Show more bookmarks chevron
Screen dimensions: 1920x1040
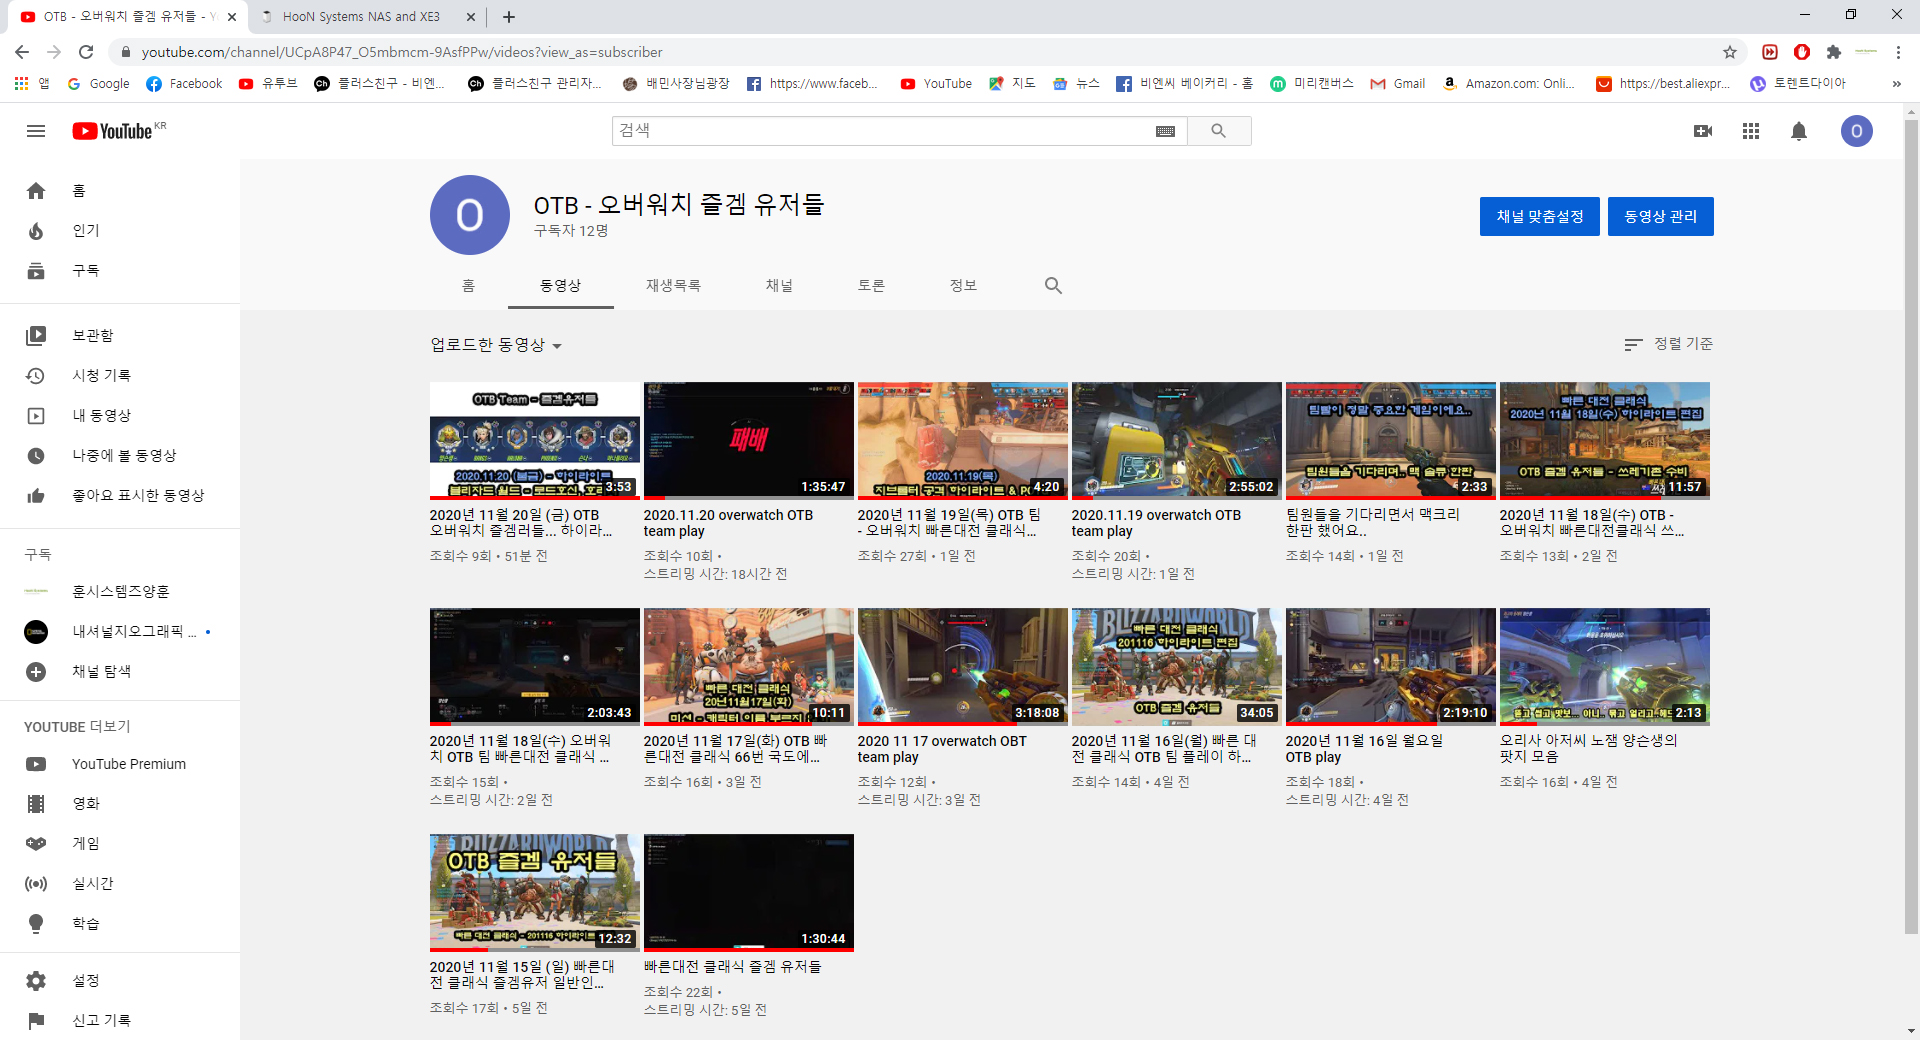(x=1896, y=84)
